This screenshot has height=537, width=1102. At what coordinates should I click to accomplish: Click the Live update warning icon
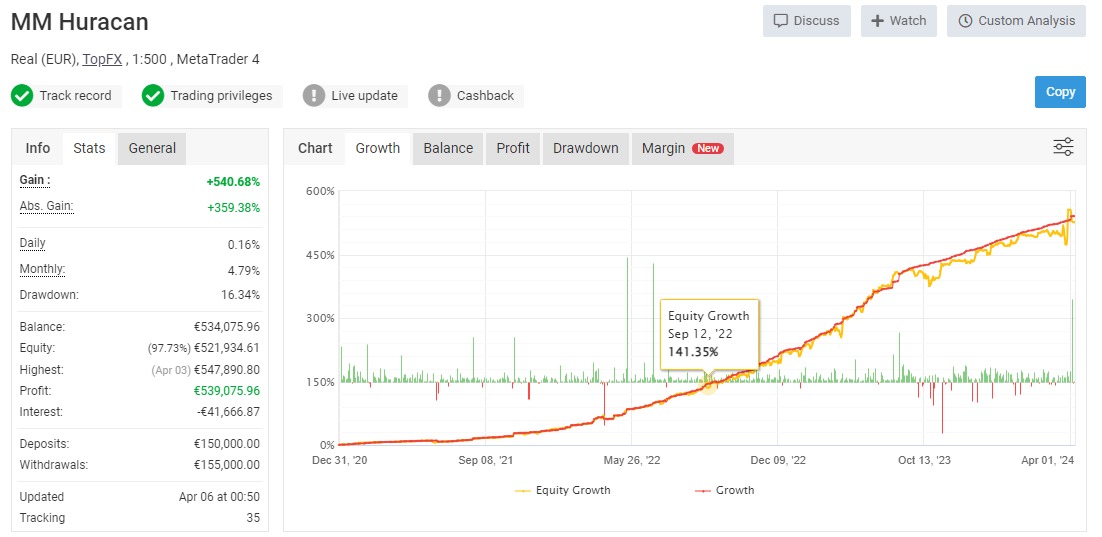(x=314, y=96)
